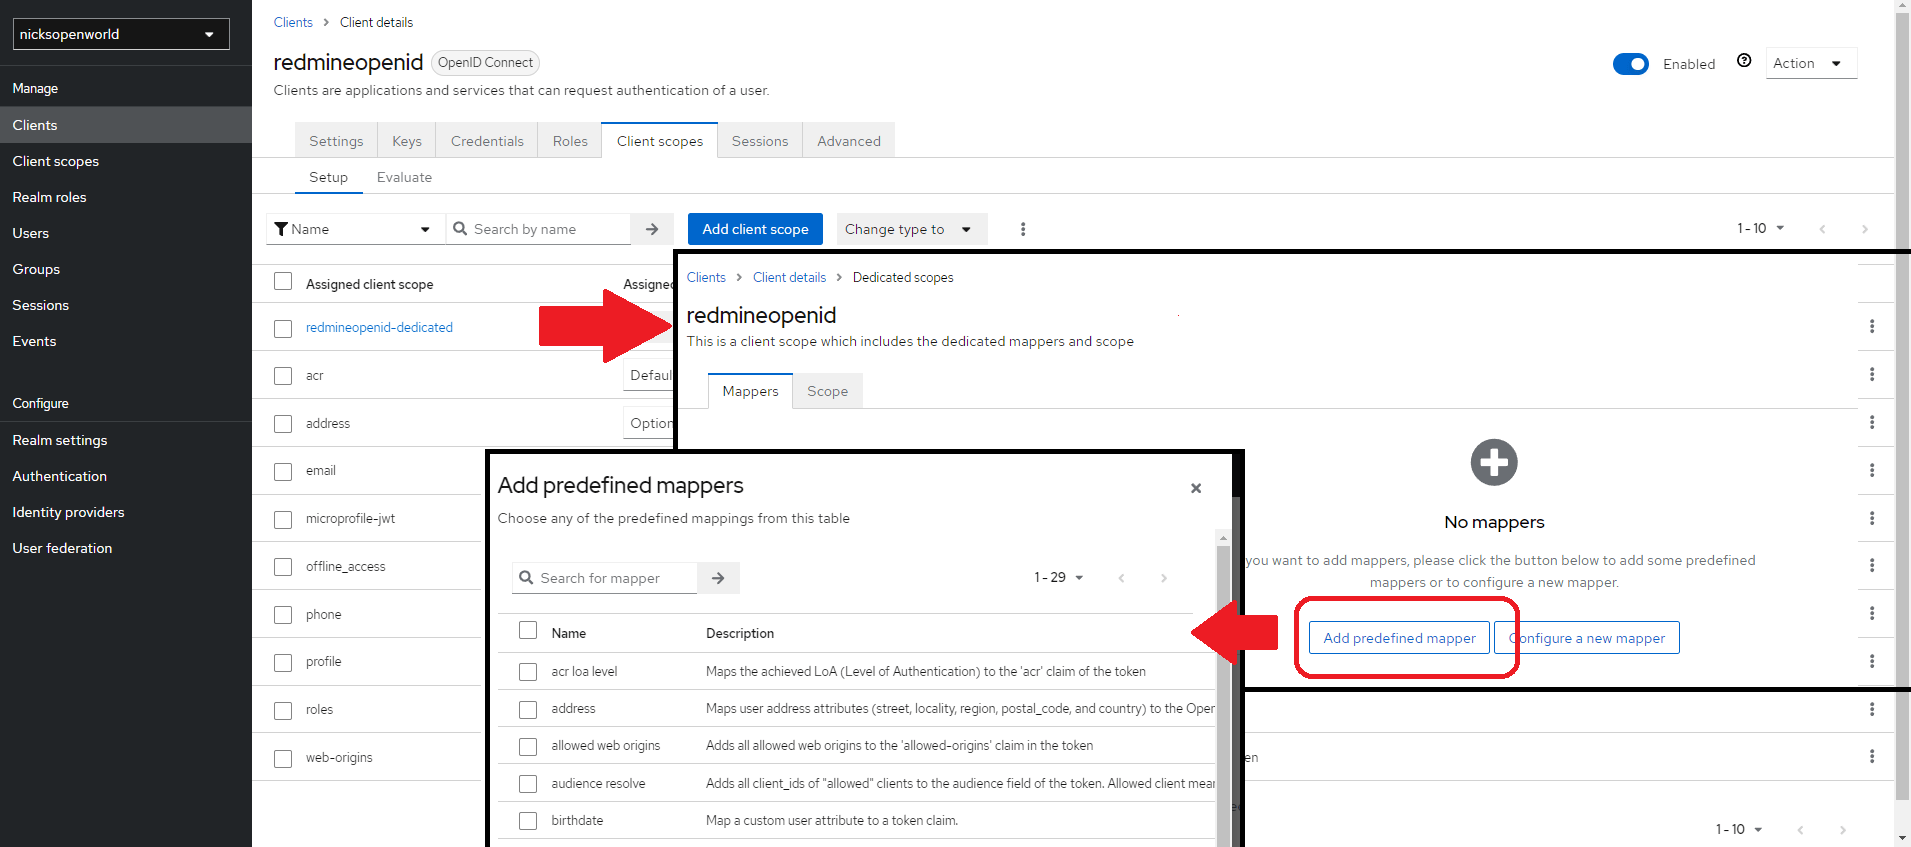Open the acr row Default type dropdown
The image size is (1911, 847).
click(649, 375)
